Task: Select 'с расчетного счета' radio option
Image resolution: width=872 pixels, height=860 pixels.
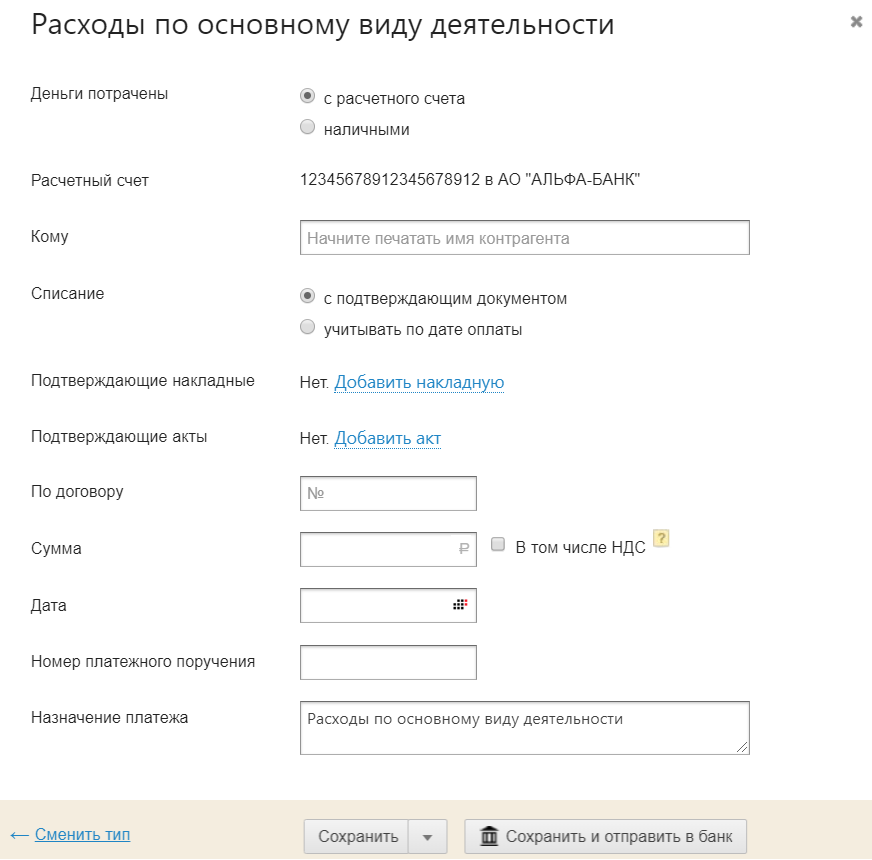Action: [308, 97]
